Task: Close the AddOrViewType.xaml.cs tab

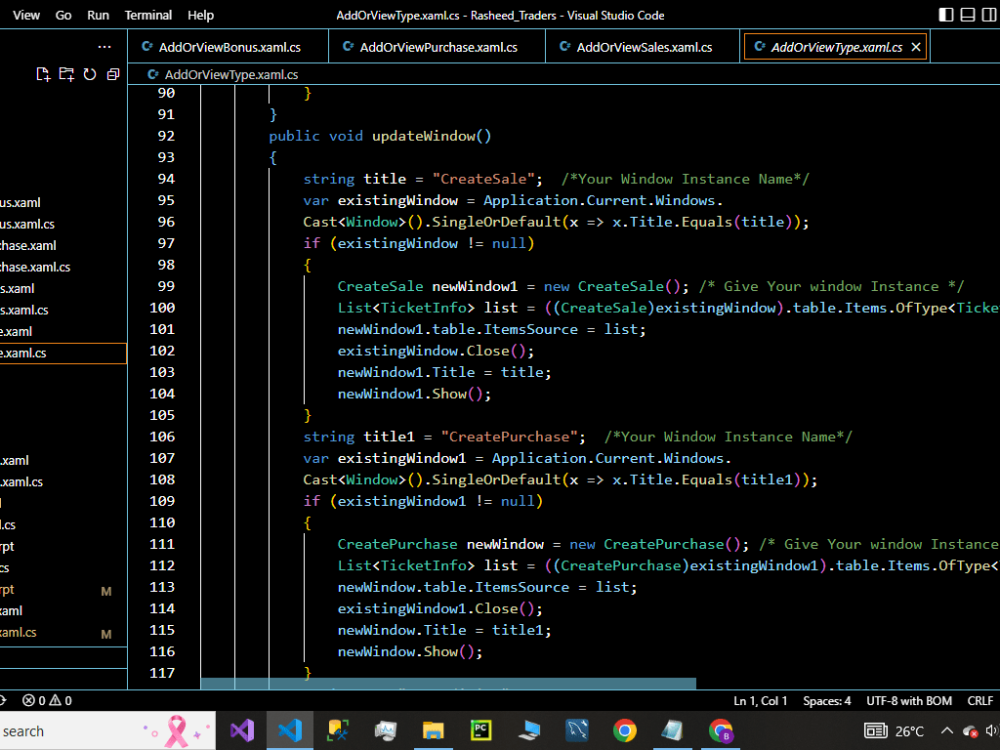Action: click(x=916, y=47)
